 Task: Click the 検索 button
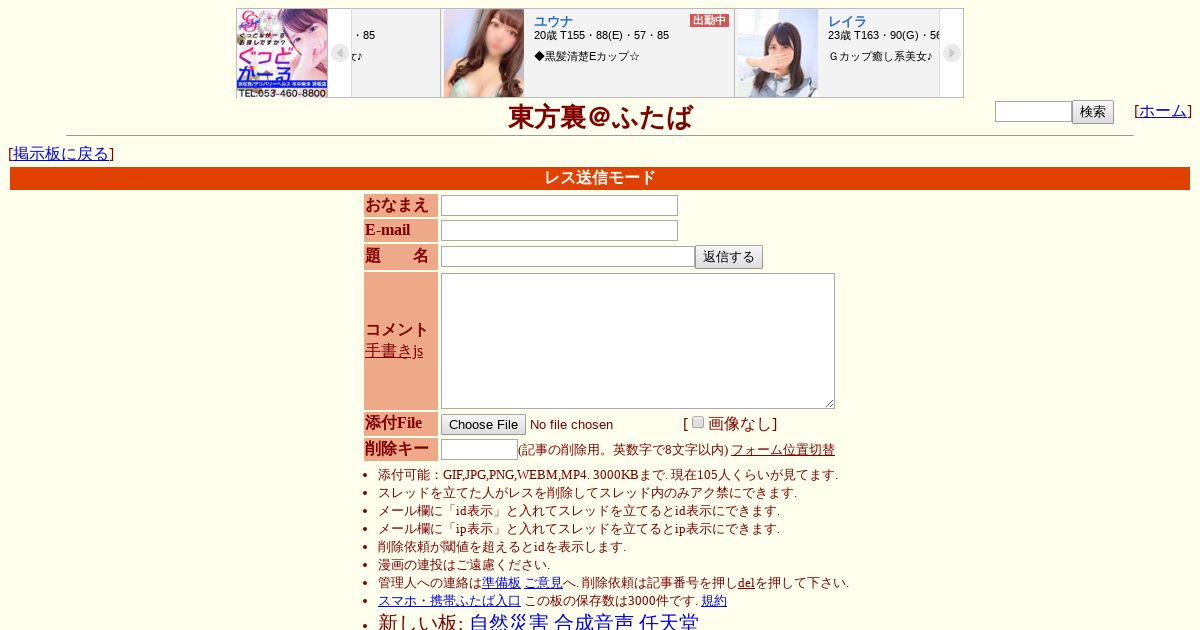pos(1093,112)
